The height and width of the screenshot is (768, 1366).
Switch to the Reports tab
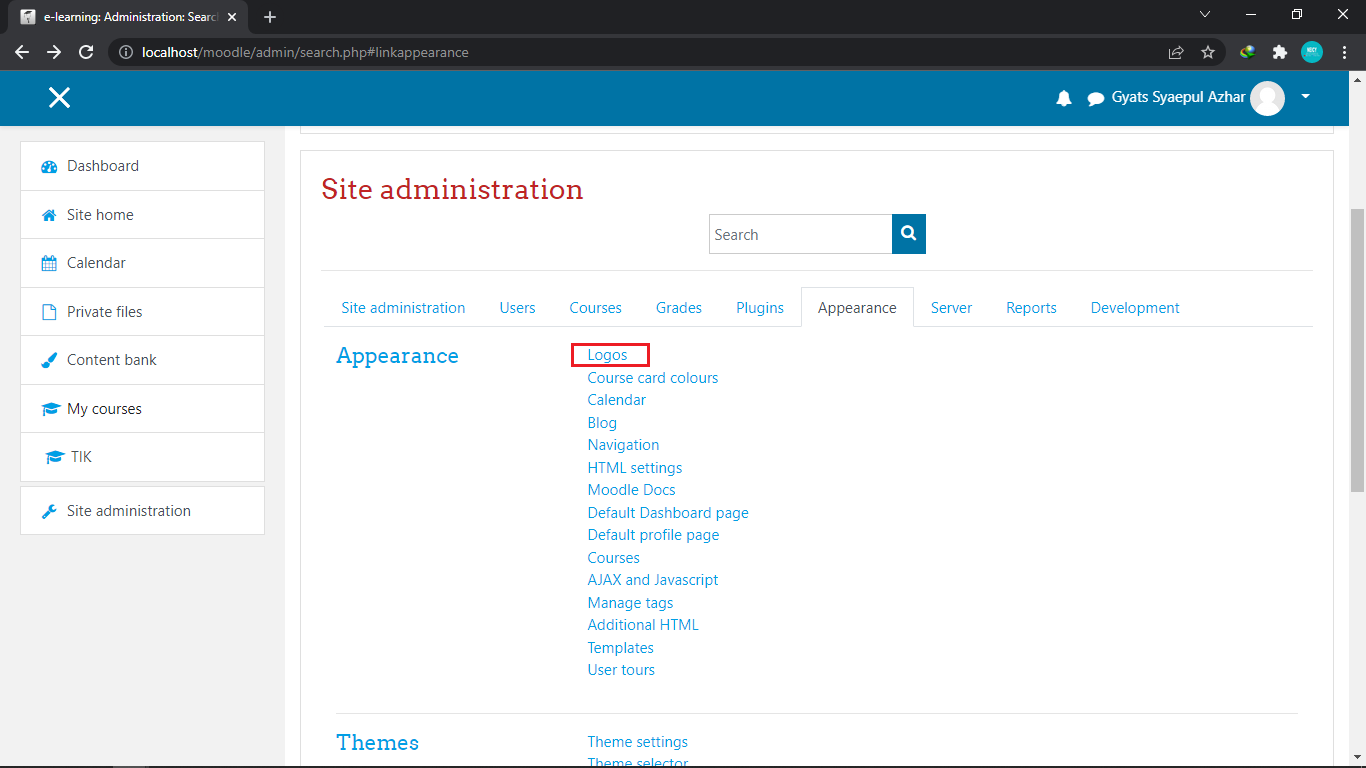[x=1031, y=308]
